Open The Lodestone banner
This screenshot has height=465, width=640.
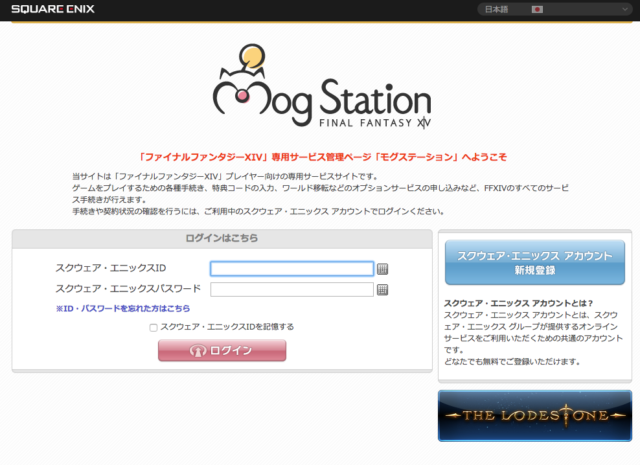534,415
